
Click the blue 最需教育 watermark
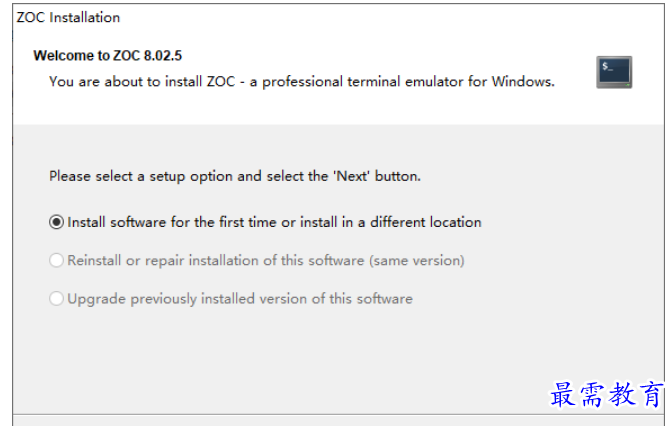tap(607, 394)
